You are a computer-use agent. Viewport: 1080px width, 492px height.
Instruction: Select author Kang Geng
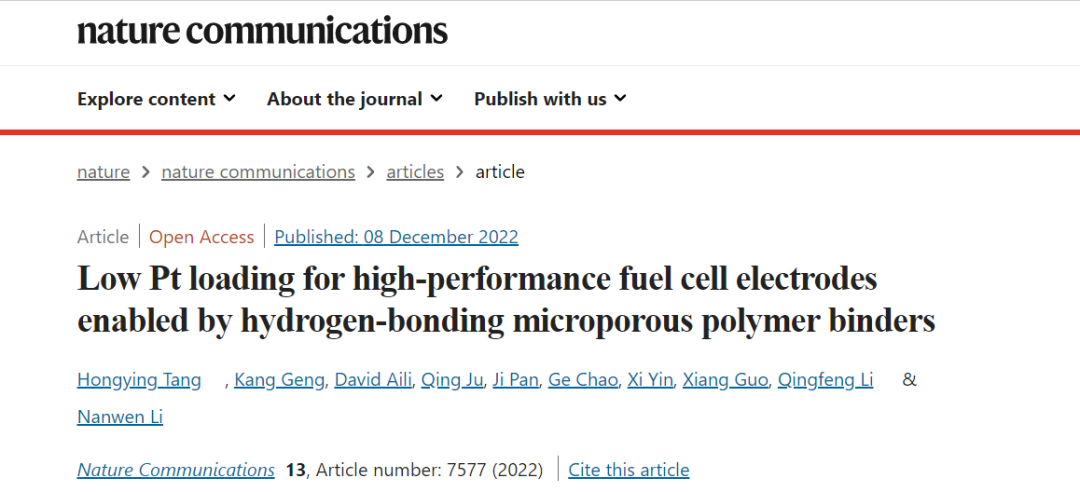point(279,380)
